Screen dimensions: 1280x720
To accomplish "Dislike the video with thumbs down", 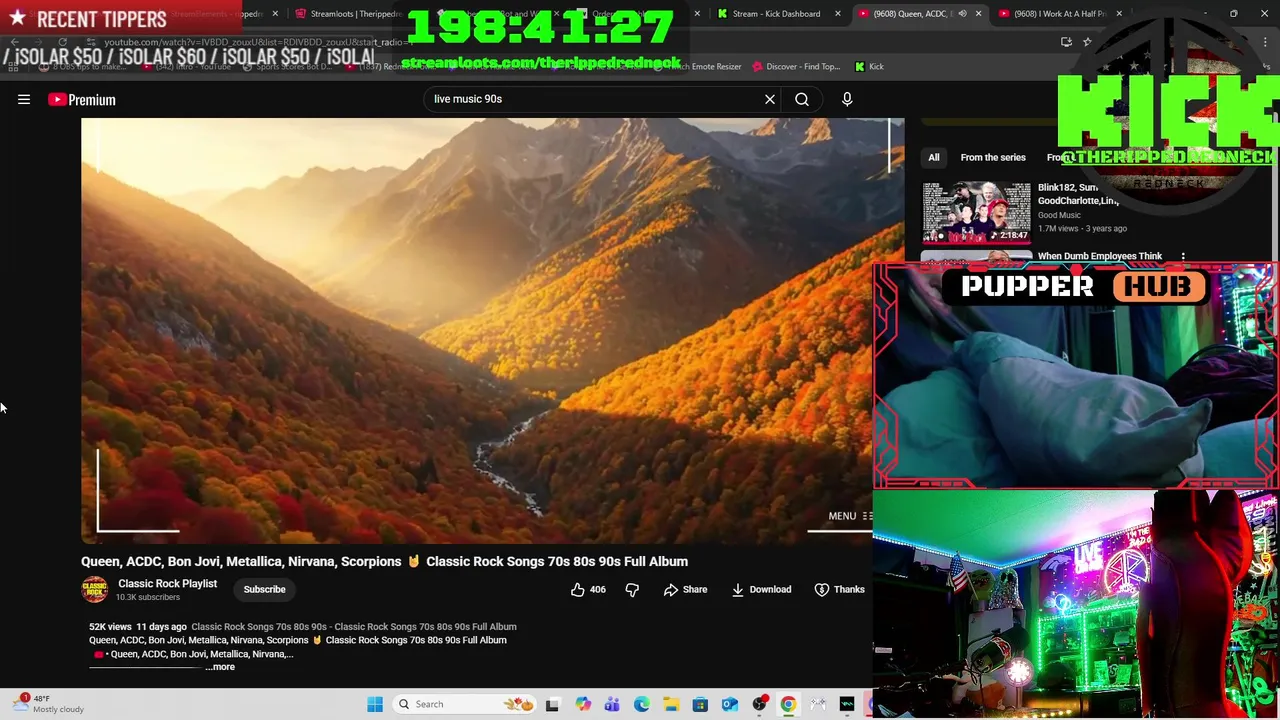I will coord(632,589).
